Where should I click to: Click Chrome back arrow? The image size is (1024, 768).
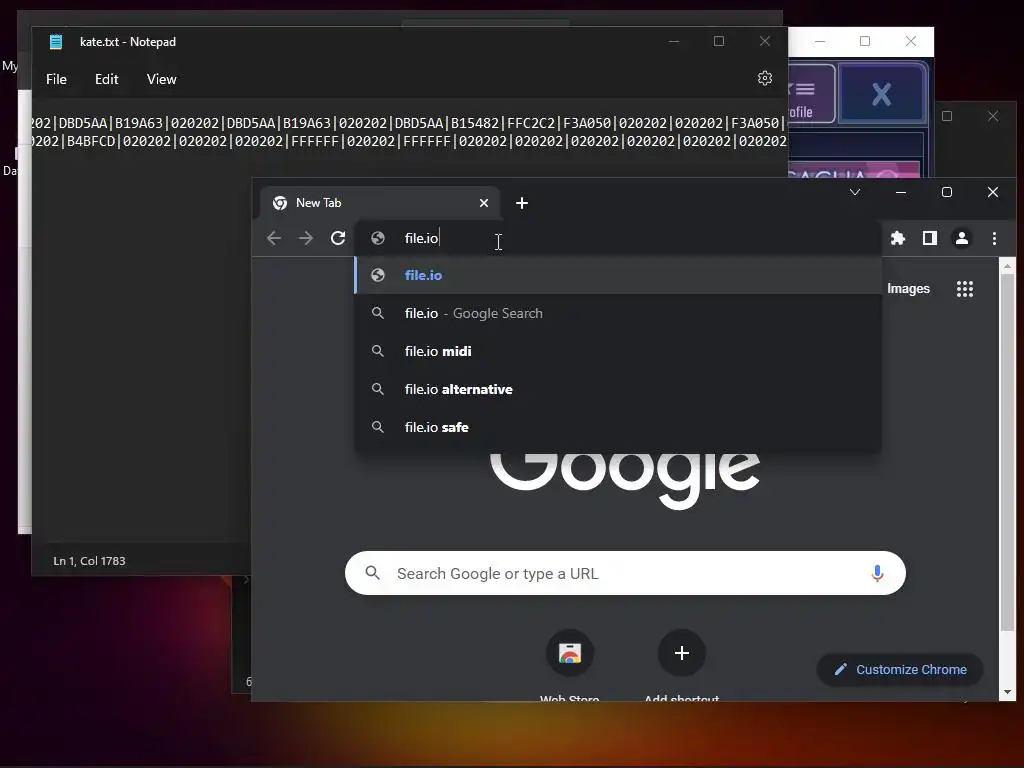[x=274, y=238]
